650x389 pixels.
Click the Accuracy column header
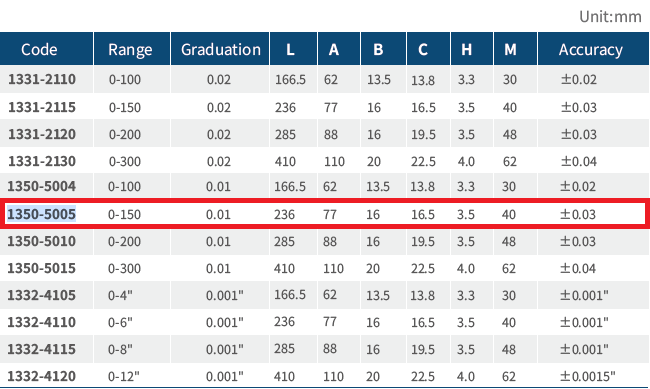pos(591,50)
